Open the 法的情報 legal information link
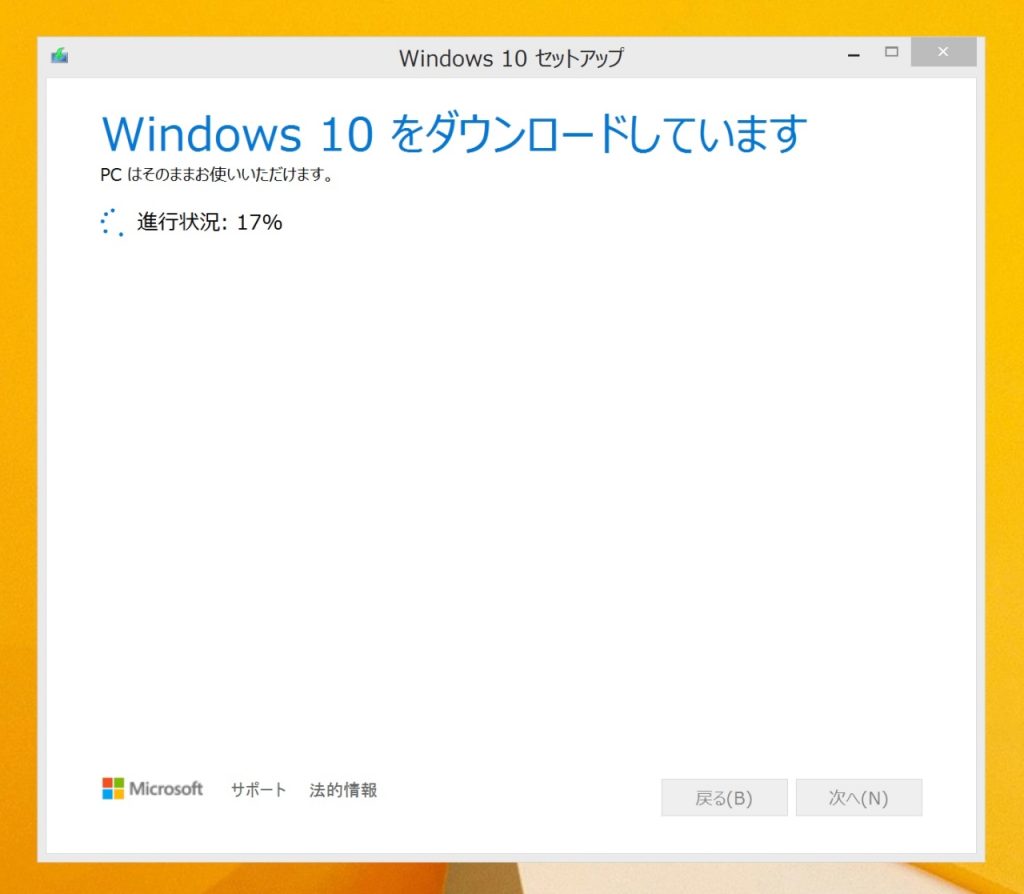The image size is (1024, 894). [342, 790]
